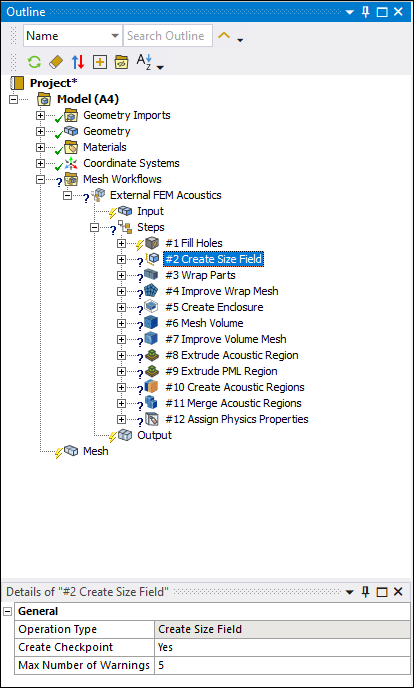Open the small arrow beside the search chevron
The width and height of the screenshot is (414, 688).
[x=240, y=41]
